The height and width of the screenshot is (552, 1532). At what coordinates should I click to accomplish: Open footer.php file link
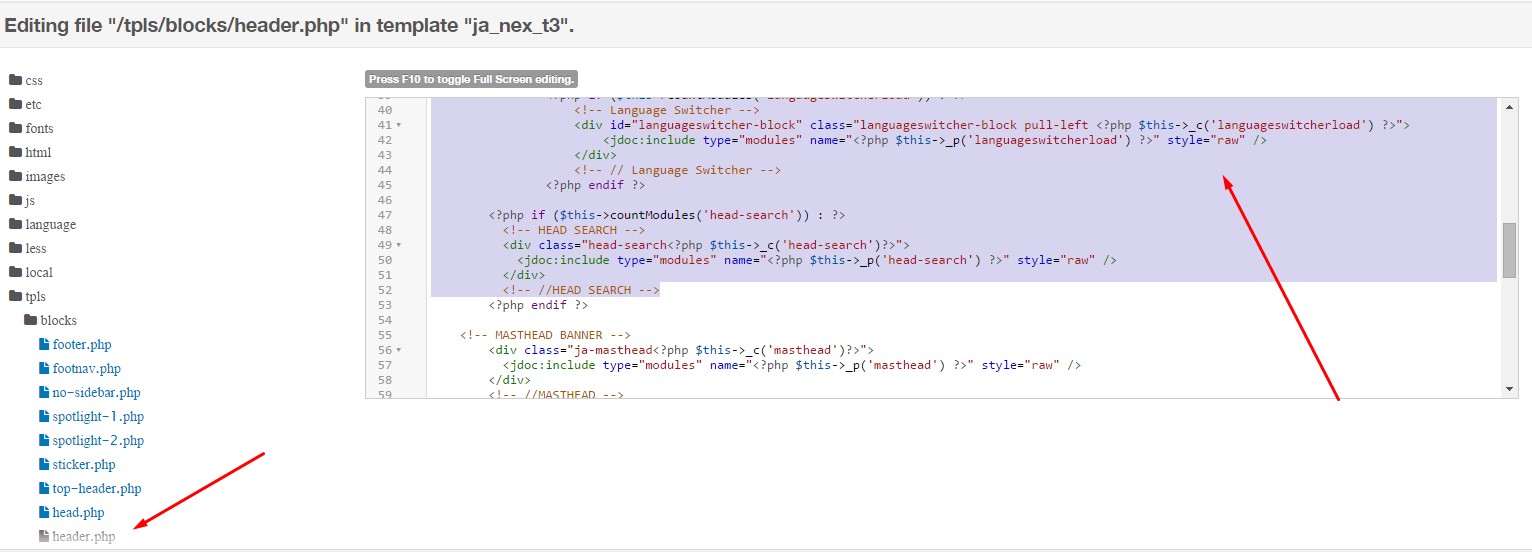(82, 345)
